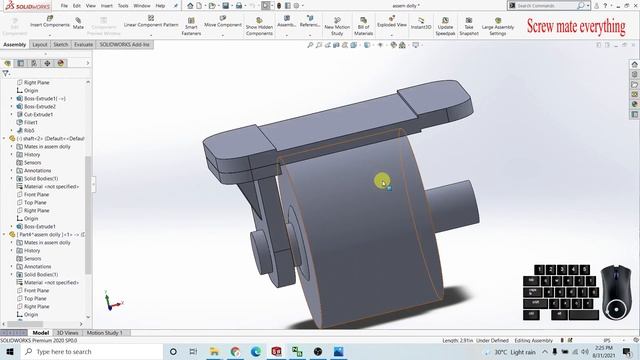Select the Move Component tool
Viewport: 640px width, 360px height.
tap(223, 22)
